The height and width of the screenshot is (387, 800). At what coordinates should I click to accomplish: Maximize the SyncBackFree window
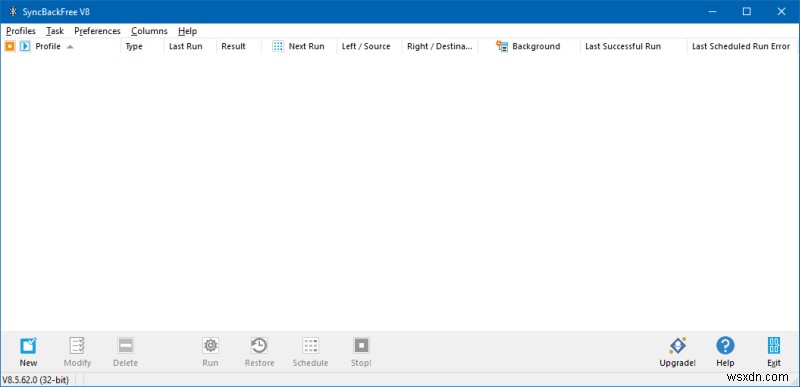pos(747,12)
